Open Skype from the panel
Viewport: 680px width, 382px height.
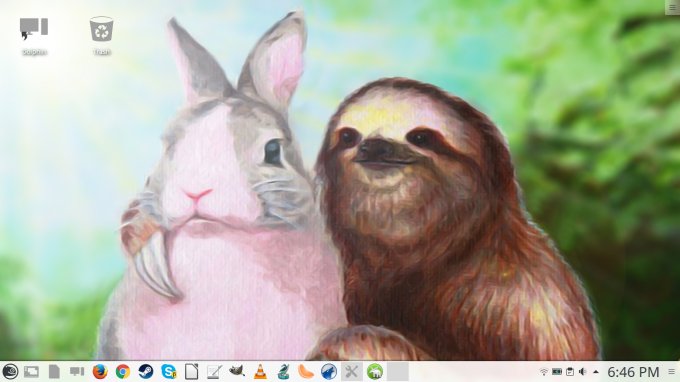[169, 372]
